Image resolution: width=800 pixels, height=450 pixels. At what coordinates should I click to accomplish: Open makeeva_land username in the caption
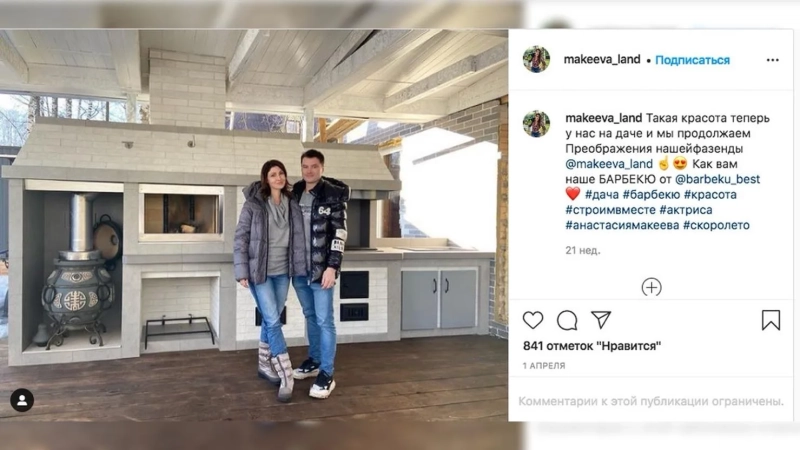(x=604, y=118)
